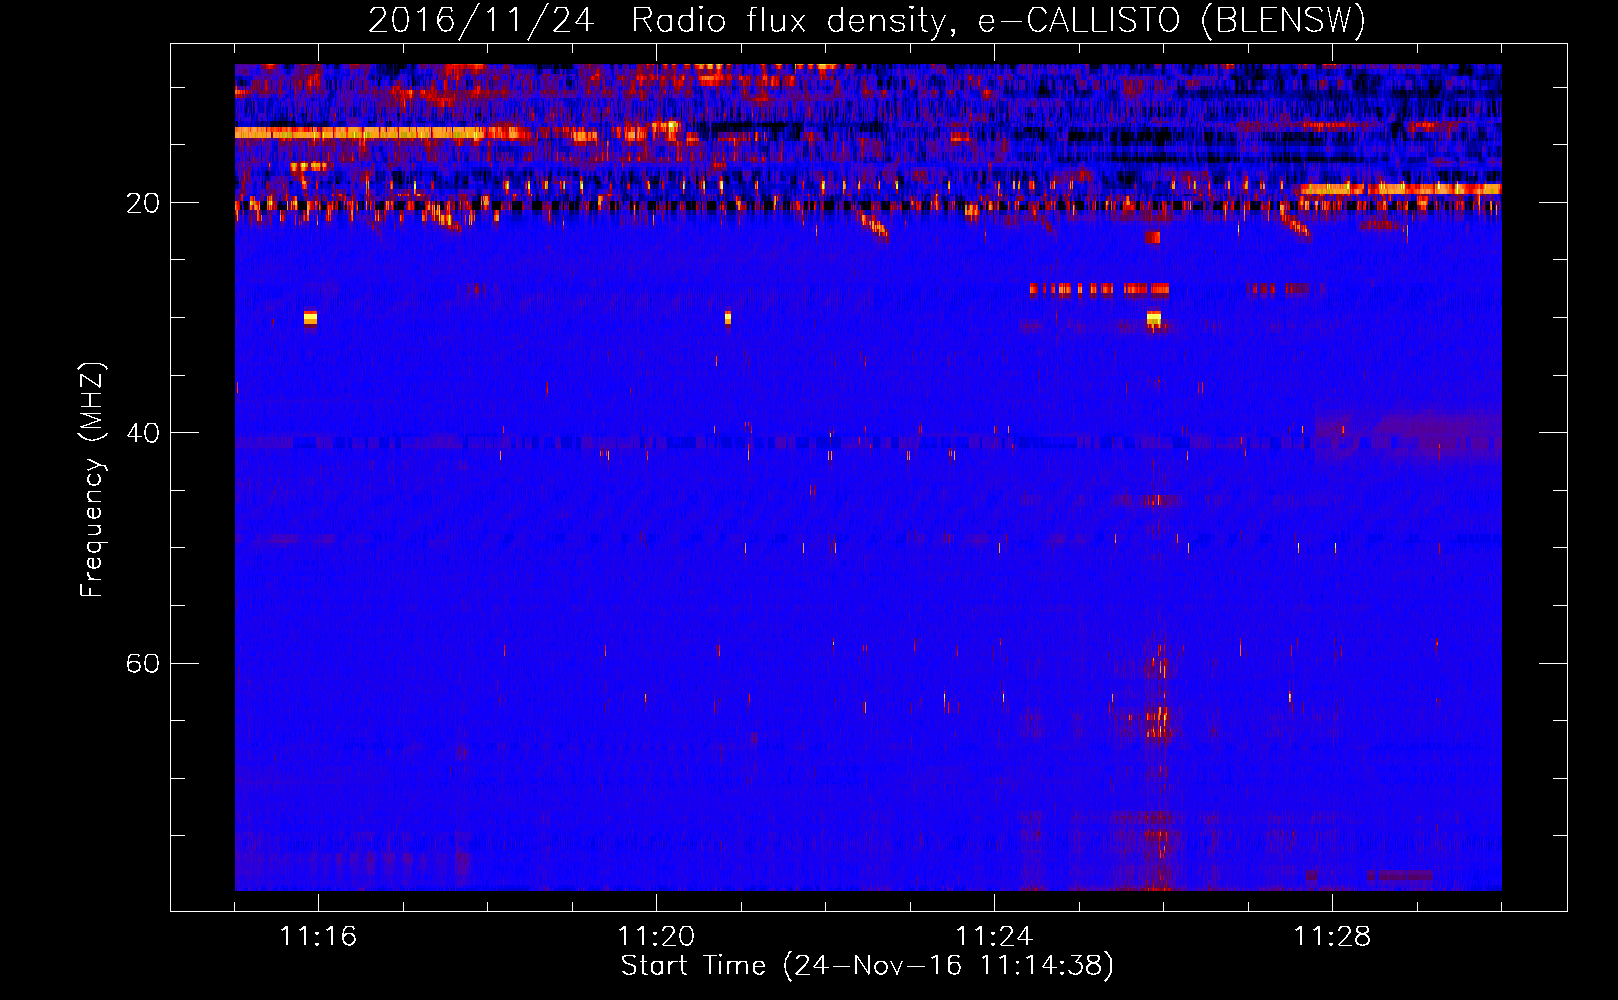Click the plot title "2016/11/24 Radio flux density, e-CALLISTO (BLENSW)"
1618x1000 pixels.
[867, 20]
